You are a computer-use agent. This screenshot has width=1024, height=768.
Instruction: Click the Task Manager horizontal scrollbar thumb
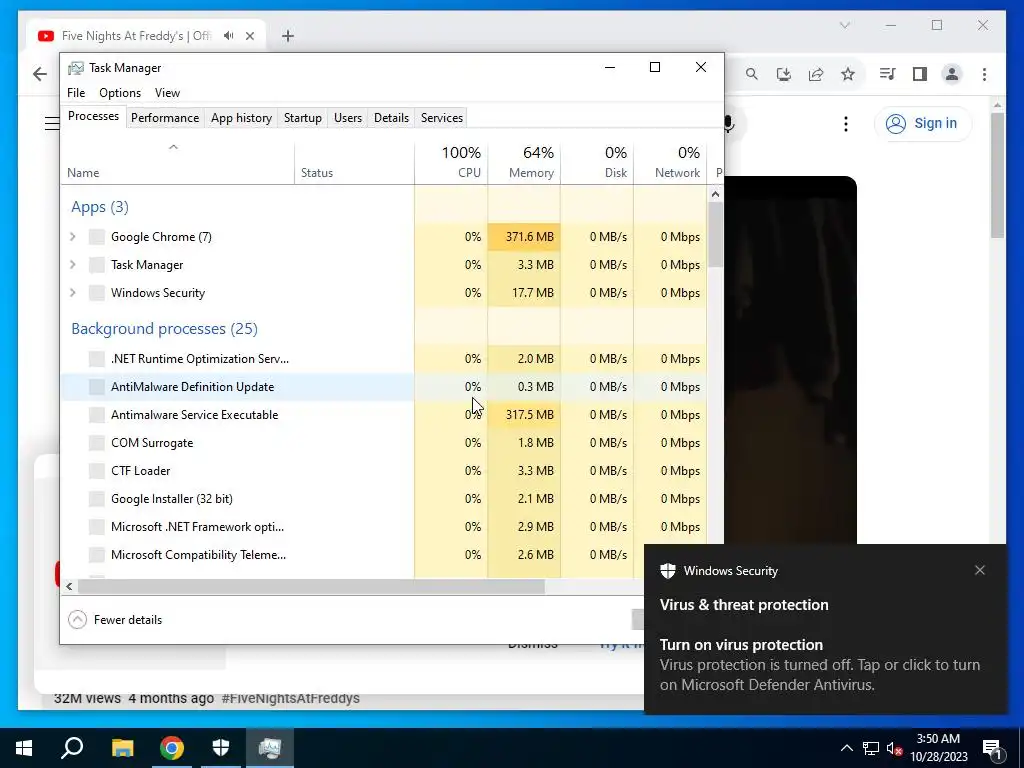pyautogui.click(x=312, y=586)
